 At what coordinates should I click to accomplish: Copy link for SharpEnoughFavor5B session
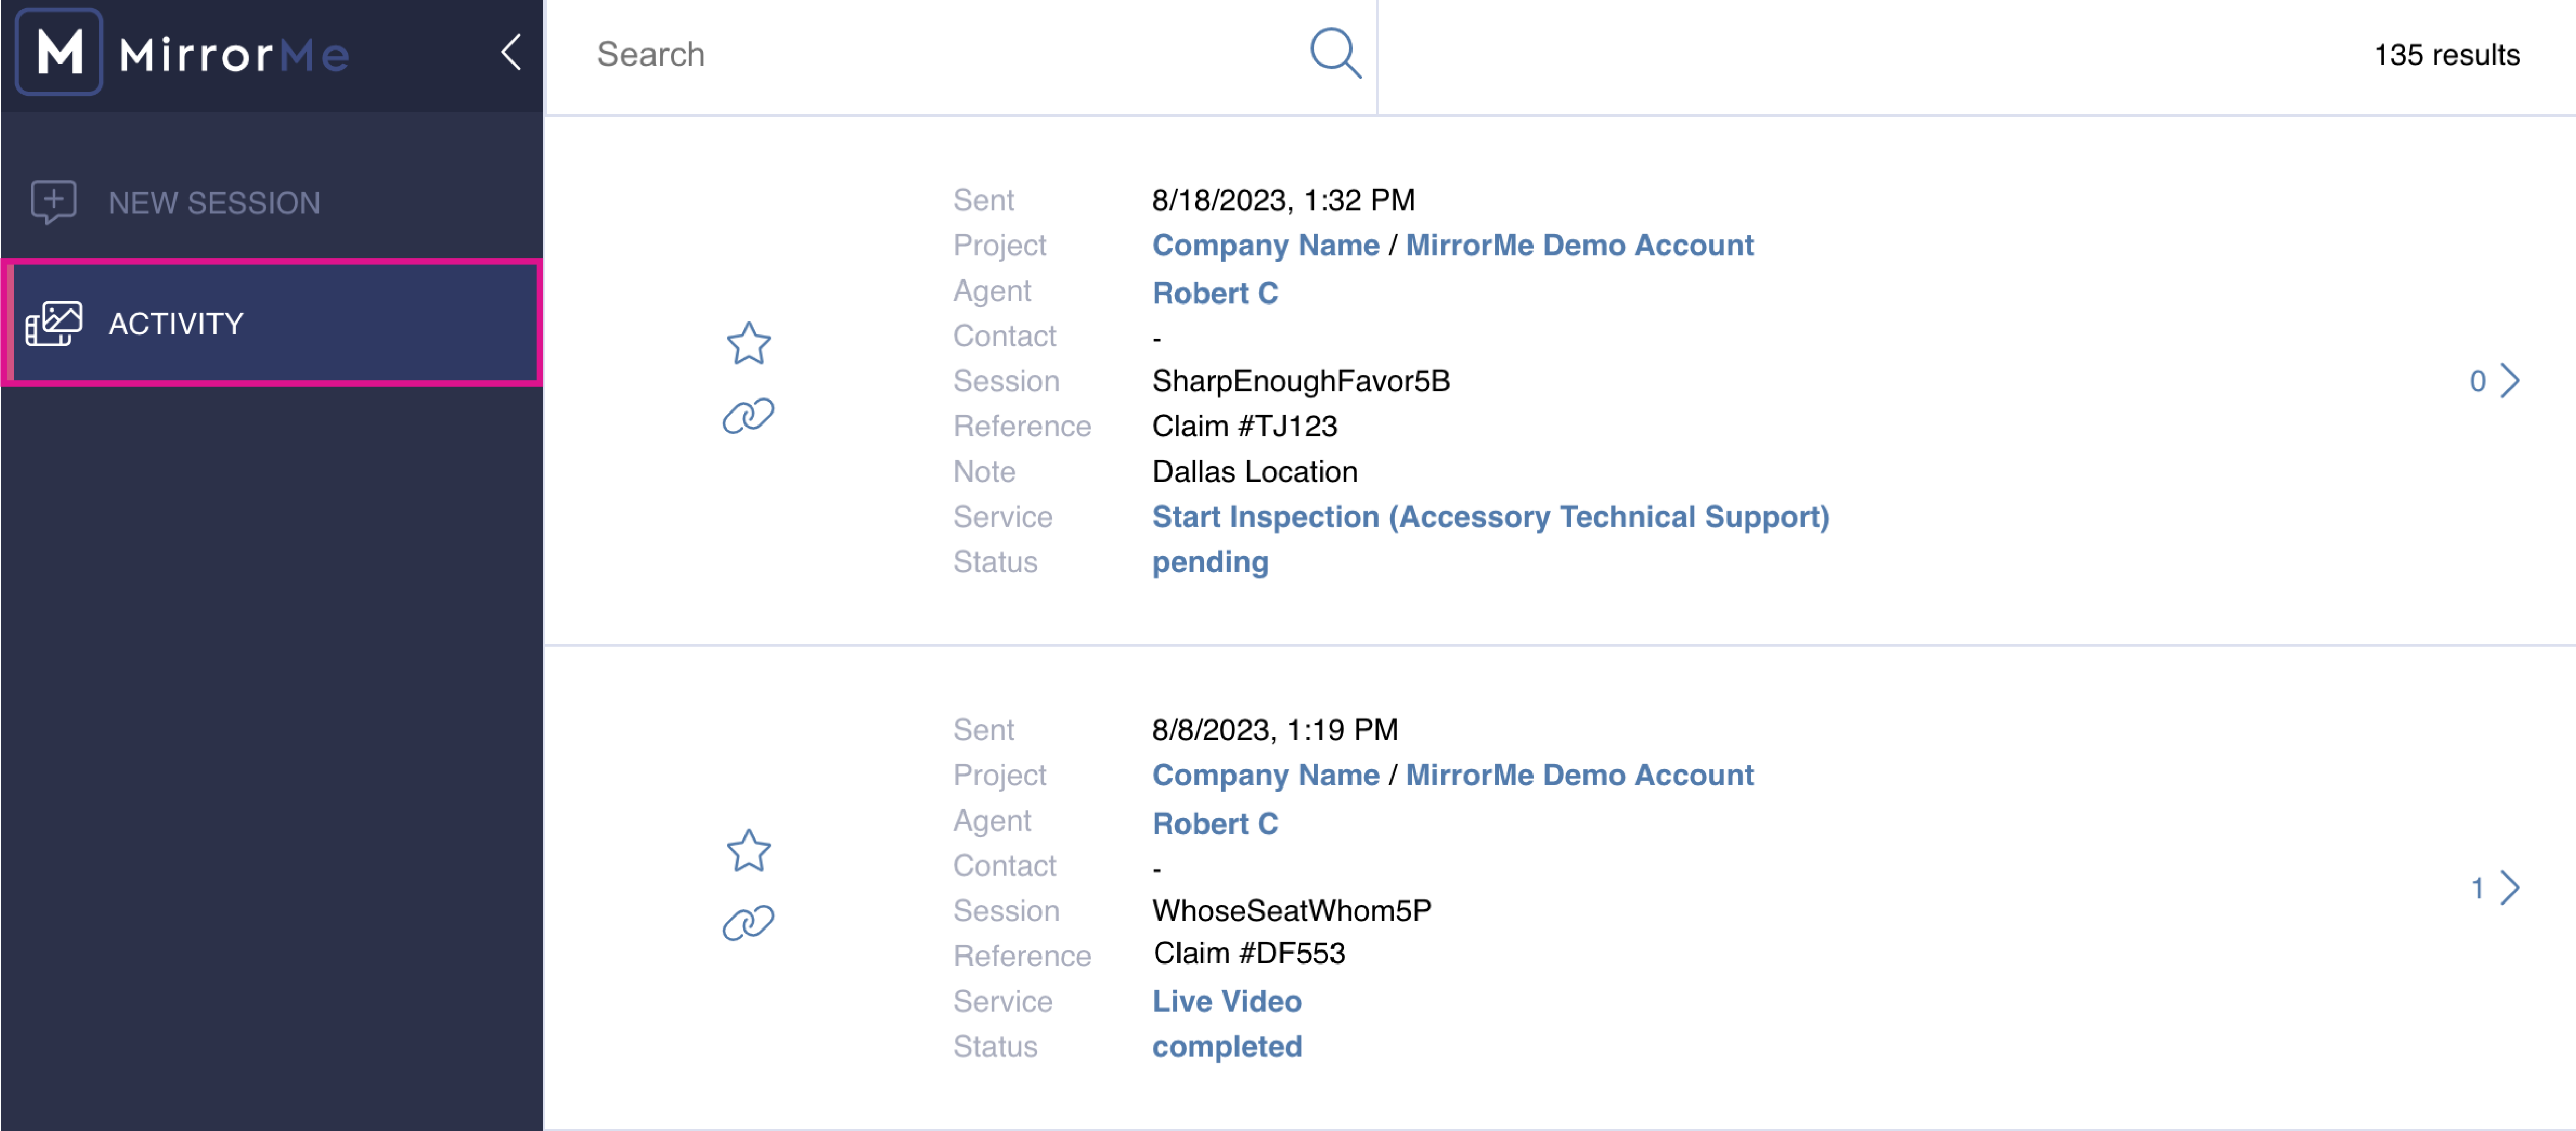tap(748, 416)
